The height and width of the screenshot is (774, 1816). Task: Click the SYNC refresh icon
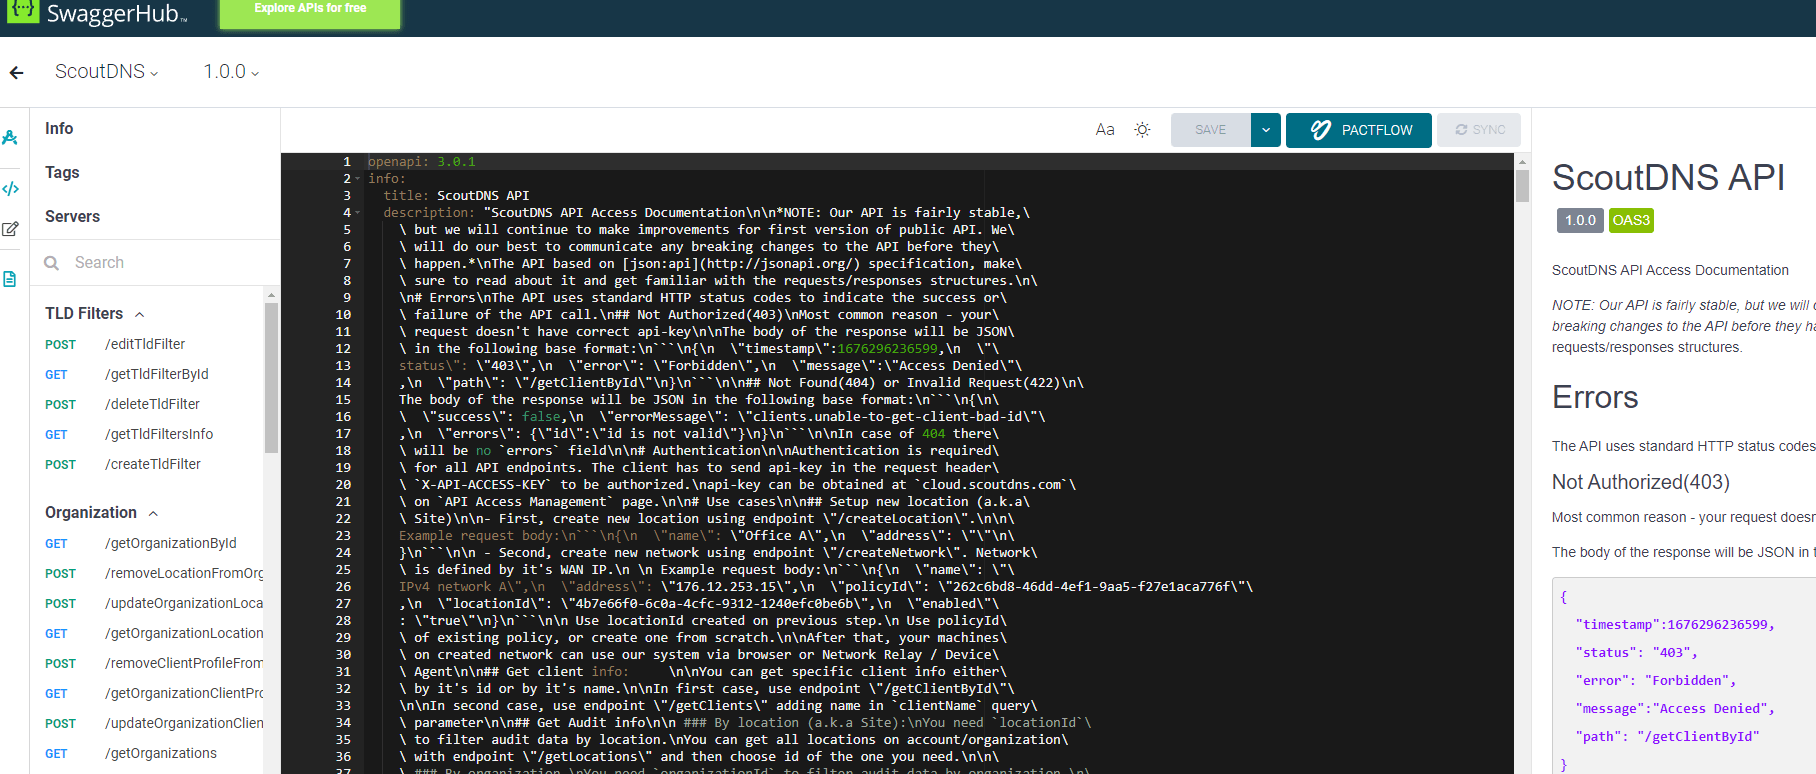coord(1461,130)
